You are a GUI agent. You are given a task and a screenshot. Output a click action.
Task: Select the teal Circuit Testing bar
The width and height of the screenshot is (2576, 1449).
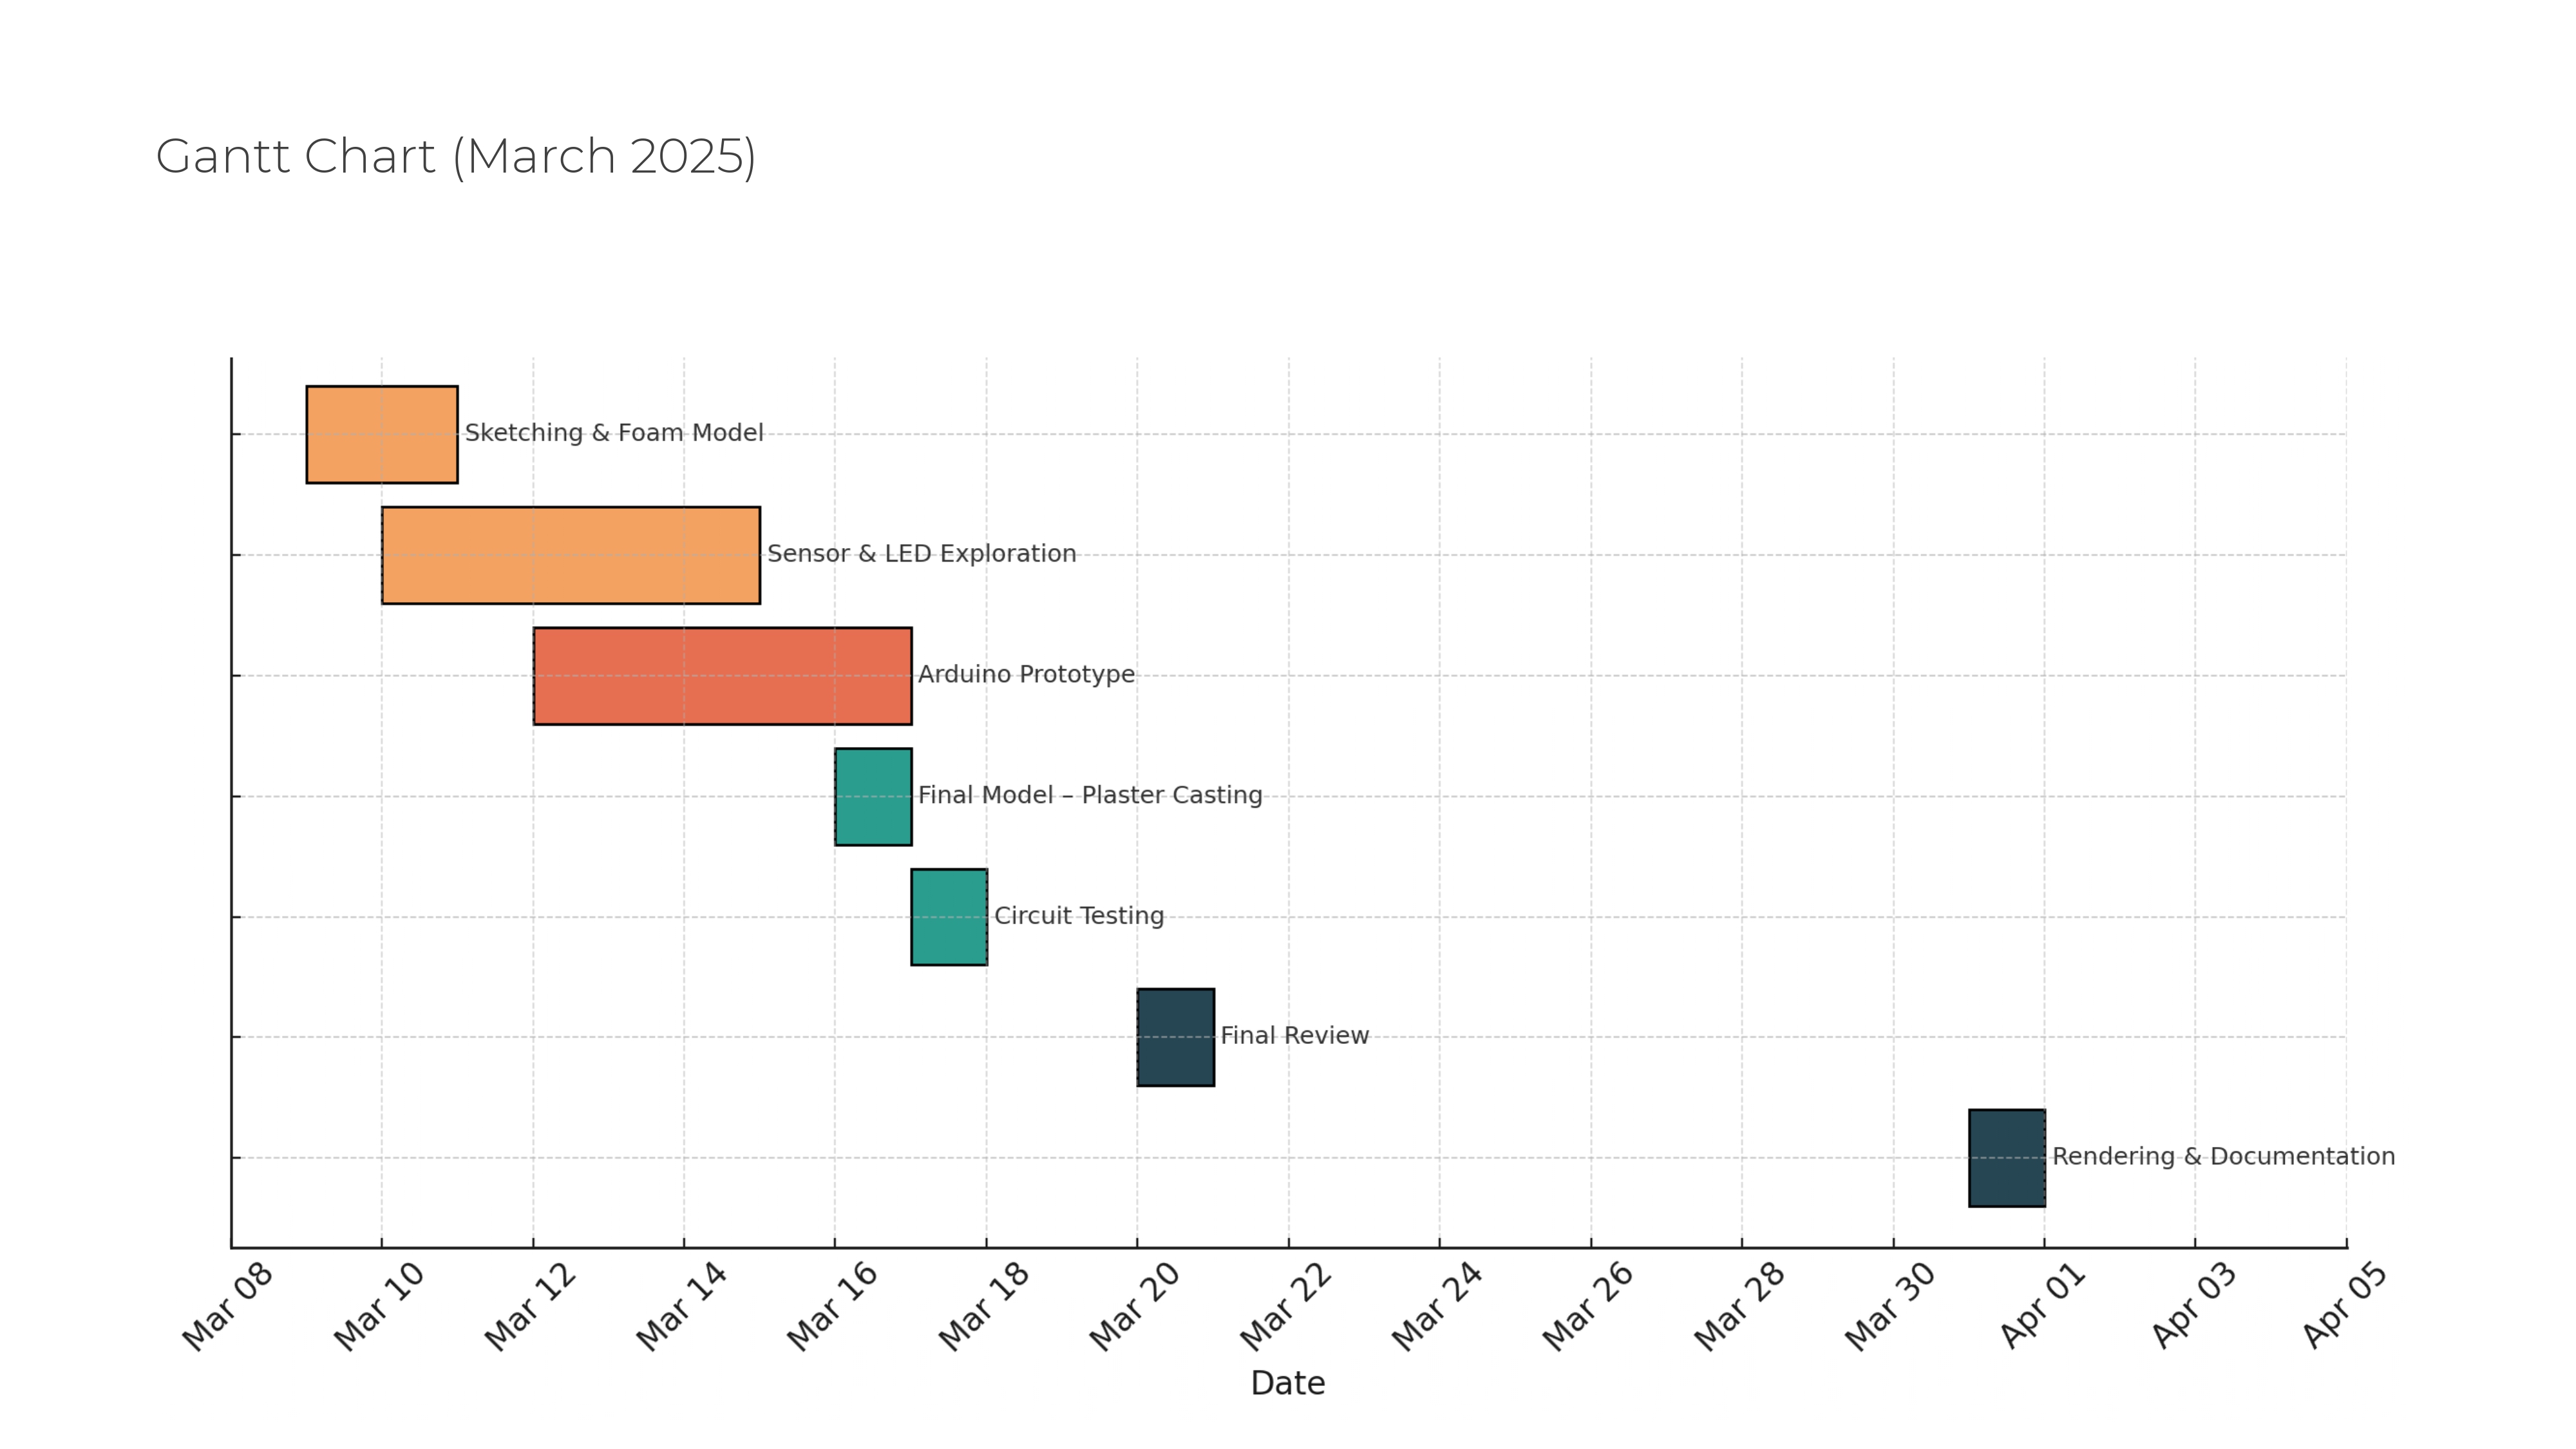click(948, 917)
